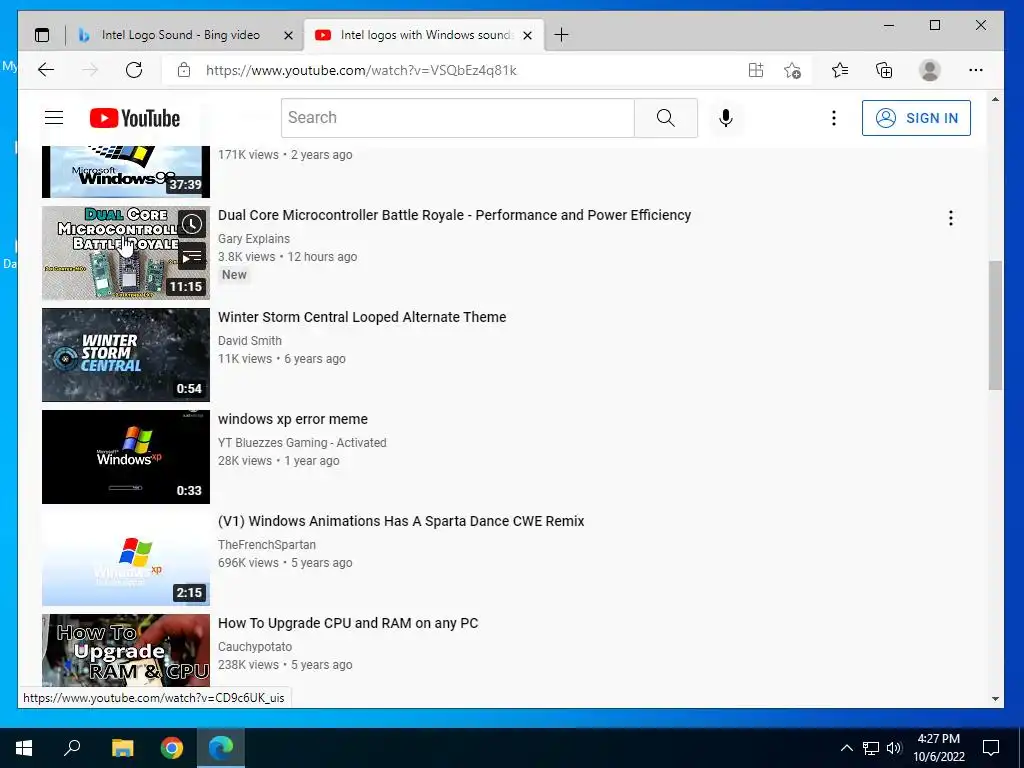Close the Intel logos YouTube tab
1024x768 pixels.
528,35
